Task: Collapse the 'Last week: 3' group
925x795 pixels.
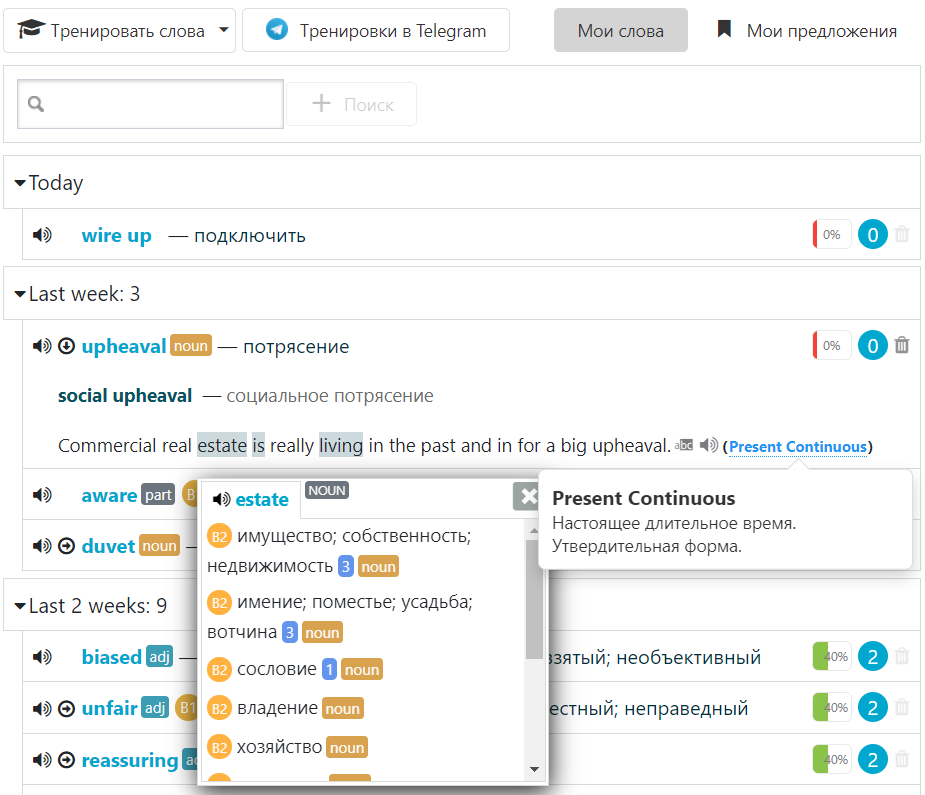Action: pos(20,294)
